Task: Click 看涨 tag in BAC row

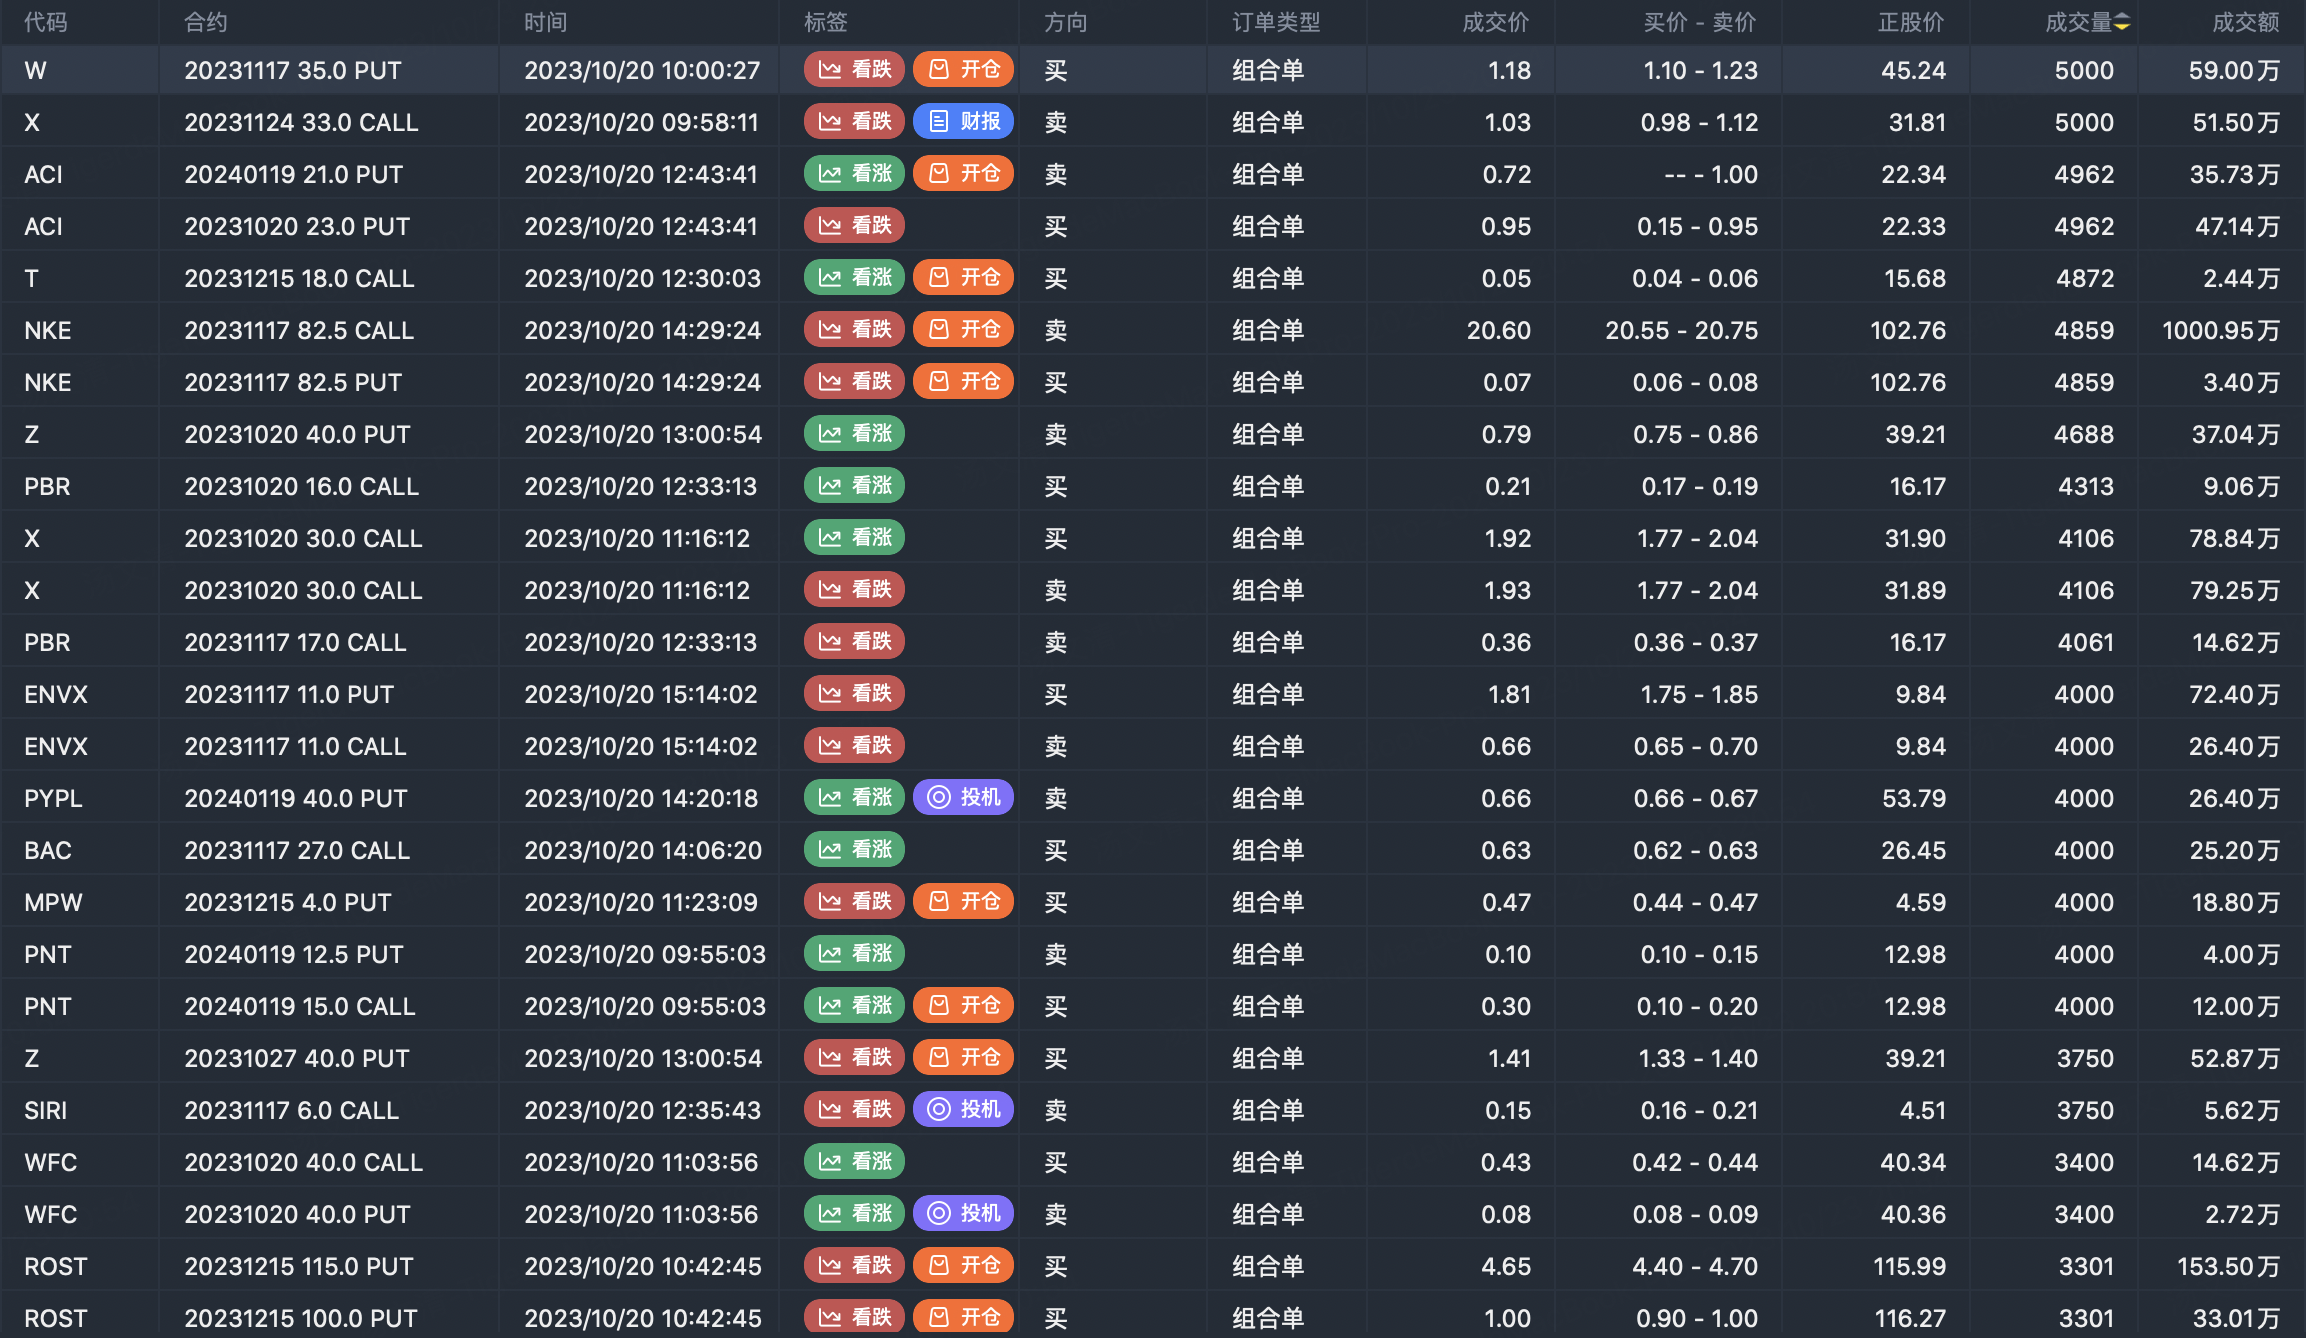Action: [x=854, y=850]
